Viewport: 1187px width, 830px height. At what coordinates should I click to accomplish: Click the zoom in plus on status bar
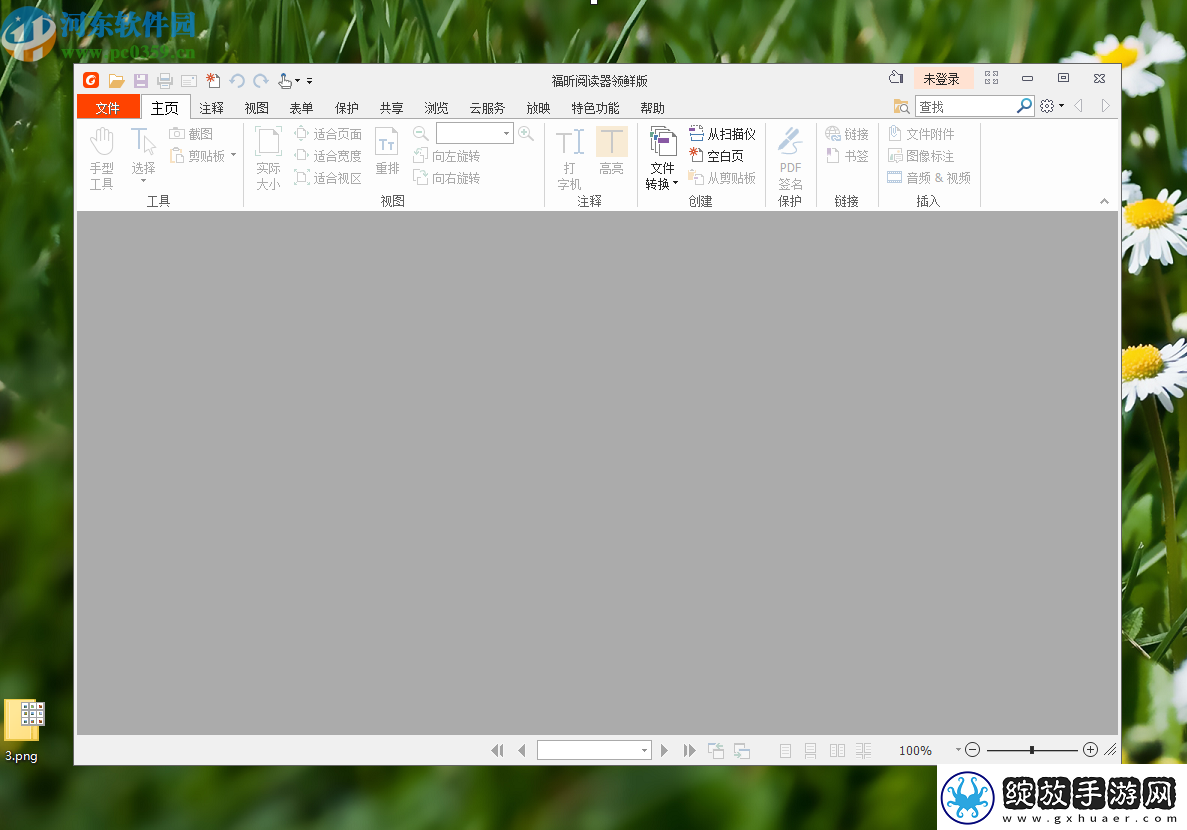pos(1090,750)
